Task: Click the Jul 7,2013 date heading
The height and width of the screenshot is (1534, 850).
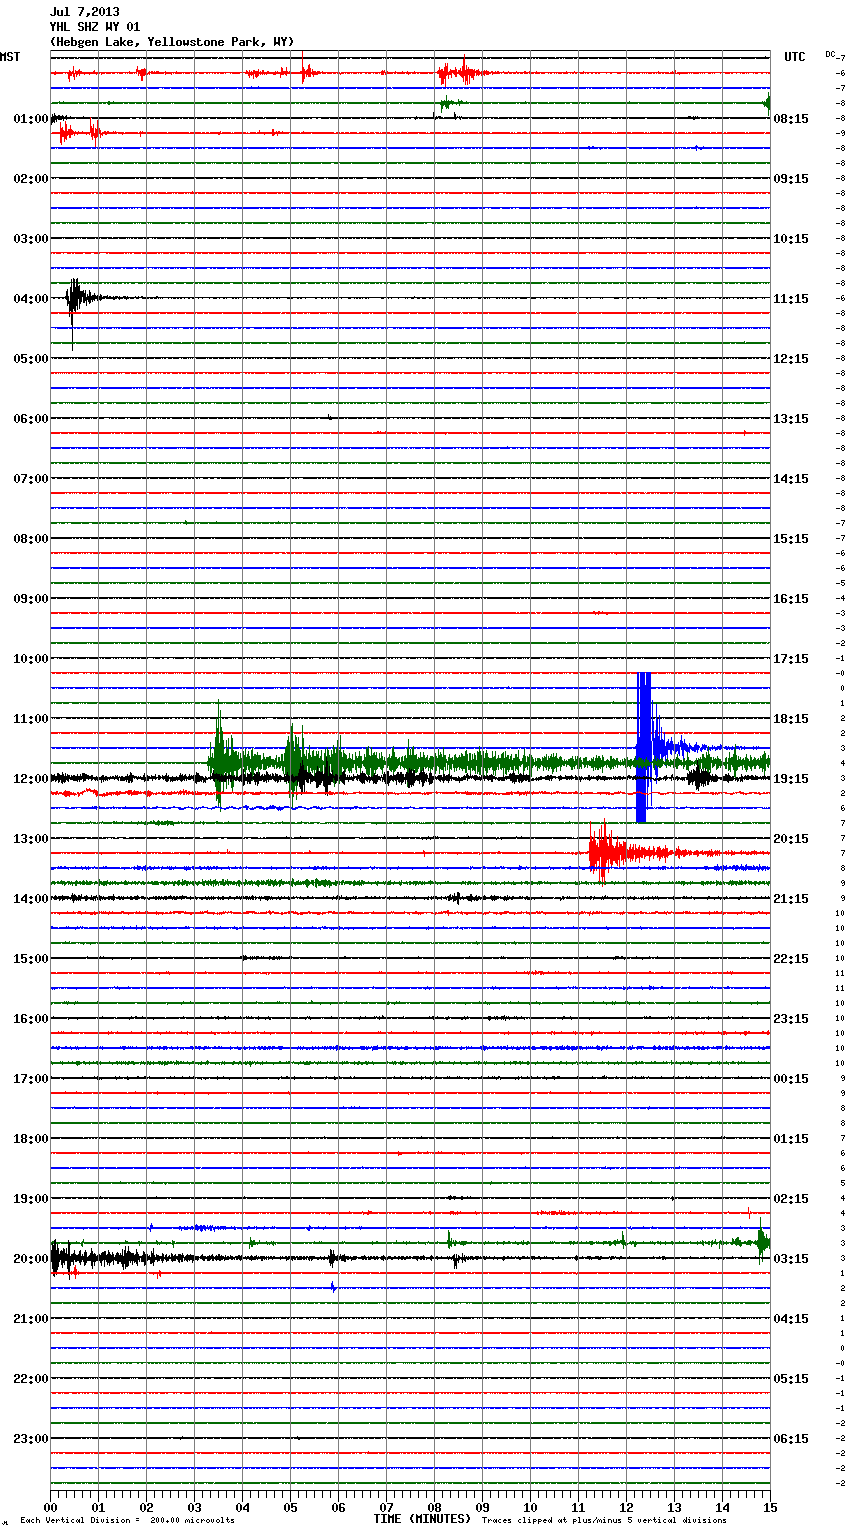Action: point(84,12)
